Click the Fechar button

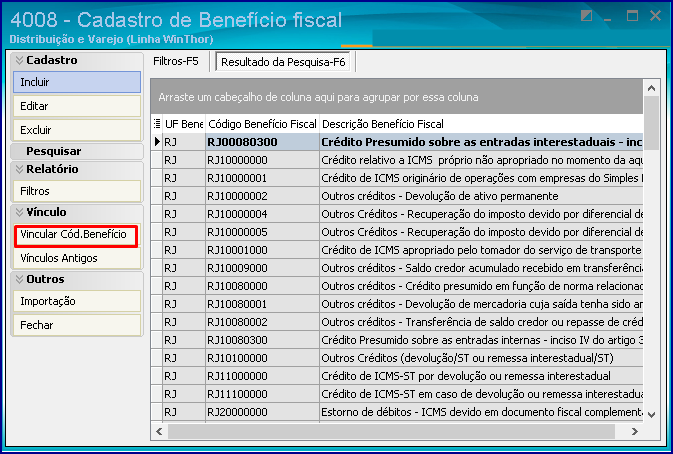[77, 325]
